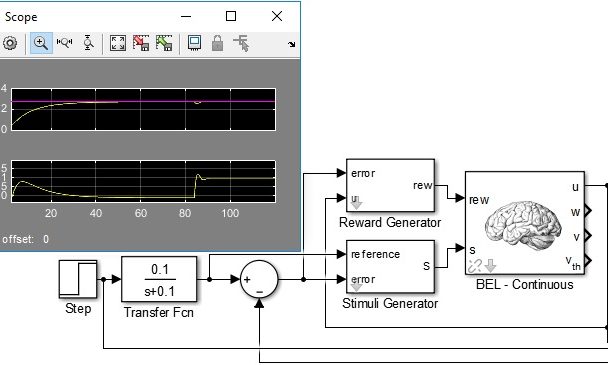Select the BEL - Continuous brain block
Screen dimensions: 608x365
pos(525,223)
